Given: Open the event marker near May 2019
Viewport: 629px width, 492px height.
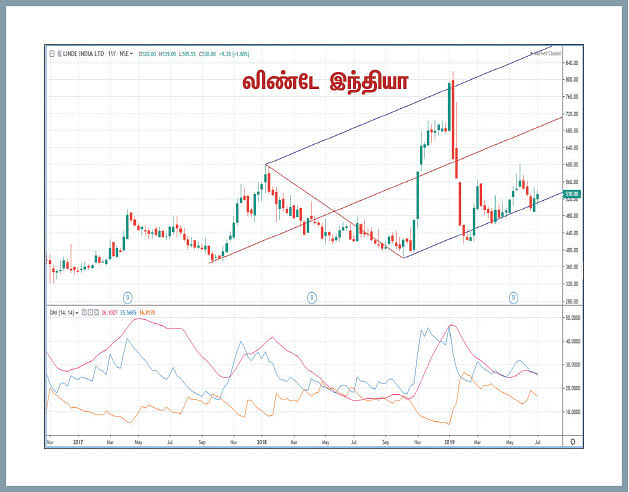Looking at the screenshot, I should [x=513, y=298].
